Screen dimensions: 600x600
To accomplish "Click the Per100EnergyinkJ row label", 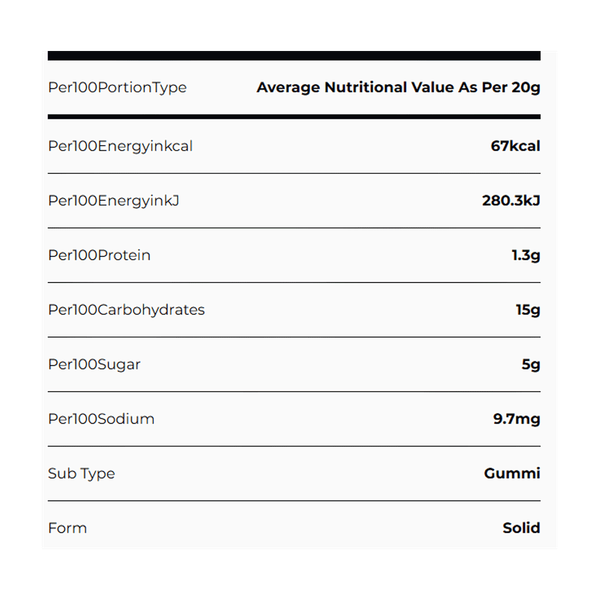I will (113, 201).
